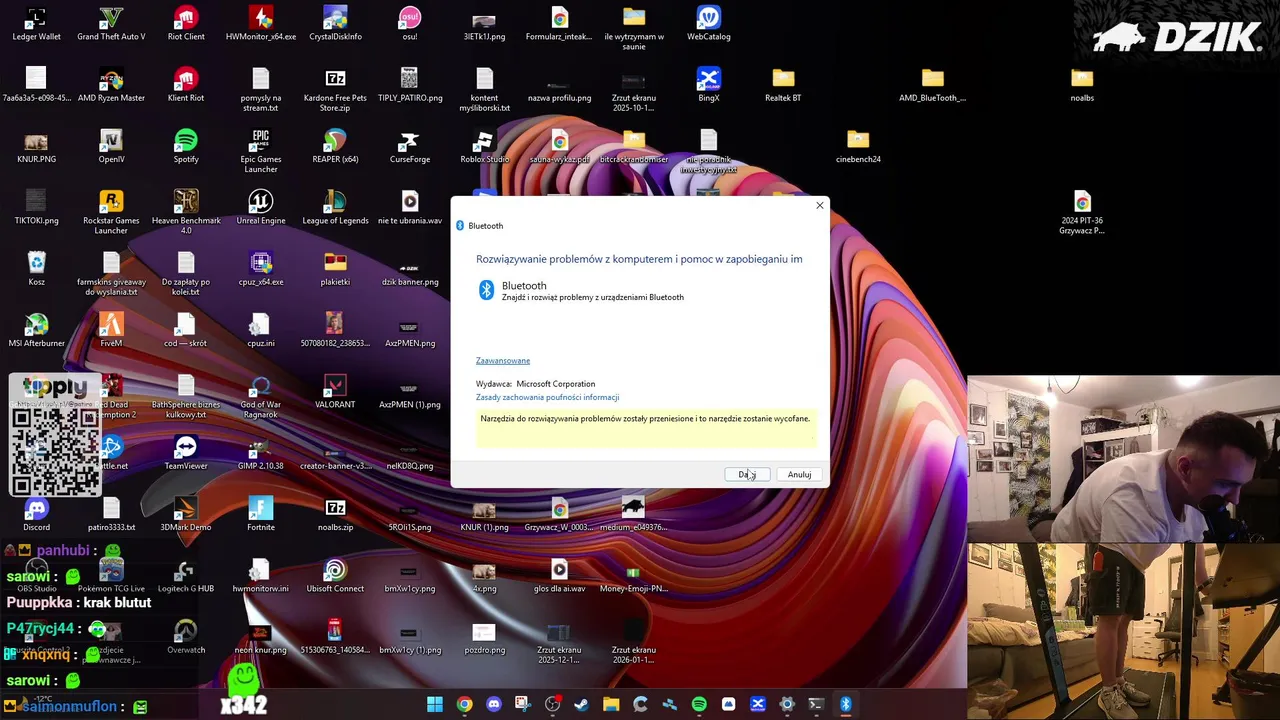The image size is (1280, 720).
Task: Open Snipping Tool from the taskbar
Action: click(522, 704)
